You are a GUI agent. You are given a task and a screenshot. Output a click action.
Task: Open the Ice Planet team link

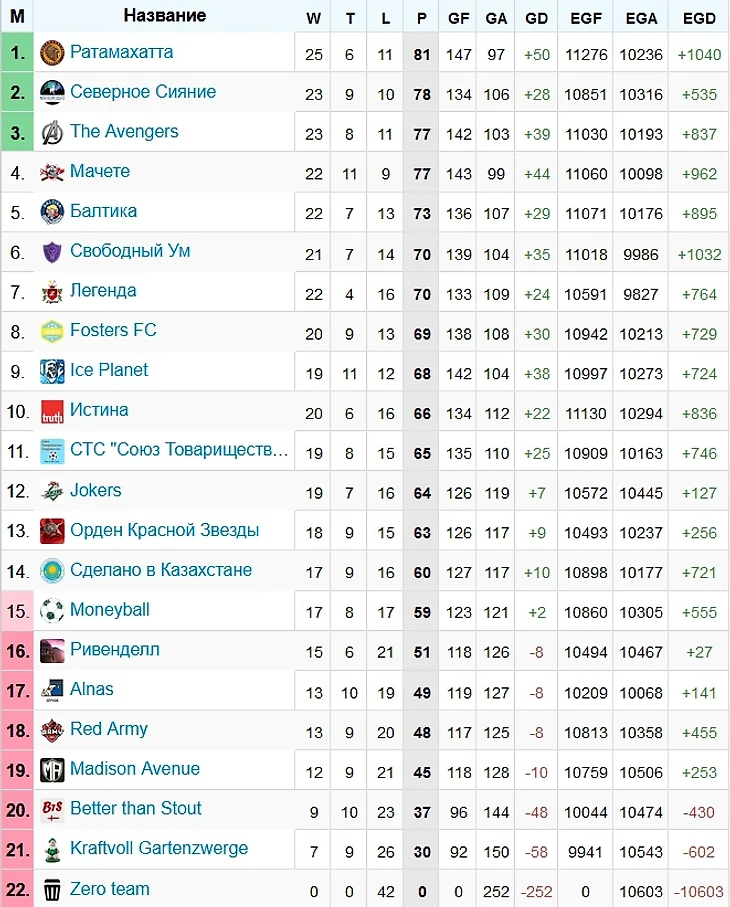coord(109,370)
